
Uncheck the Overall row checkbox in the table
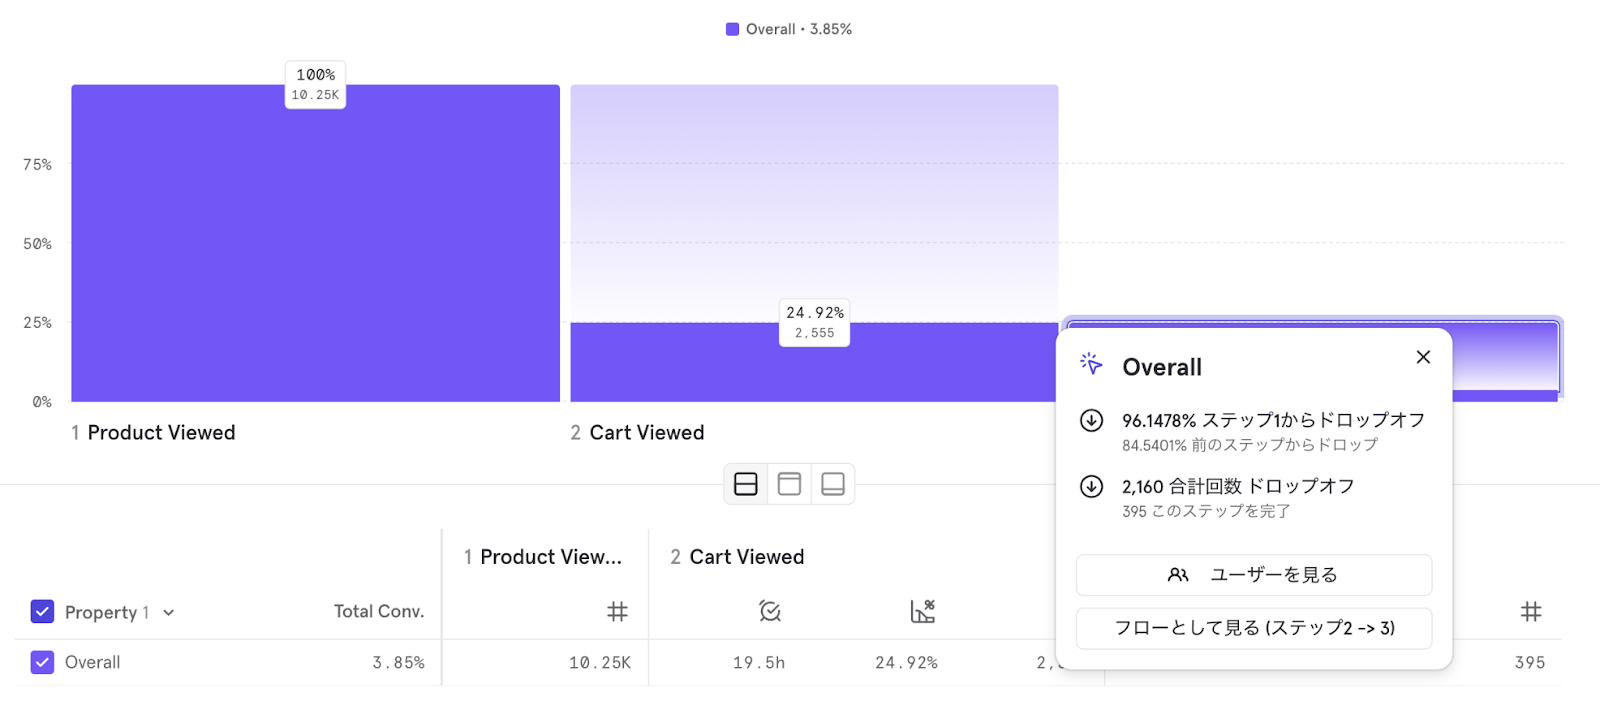[42, 662]
